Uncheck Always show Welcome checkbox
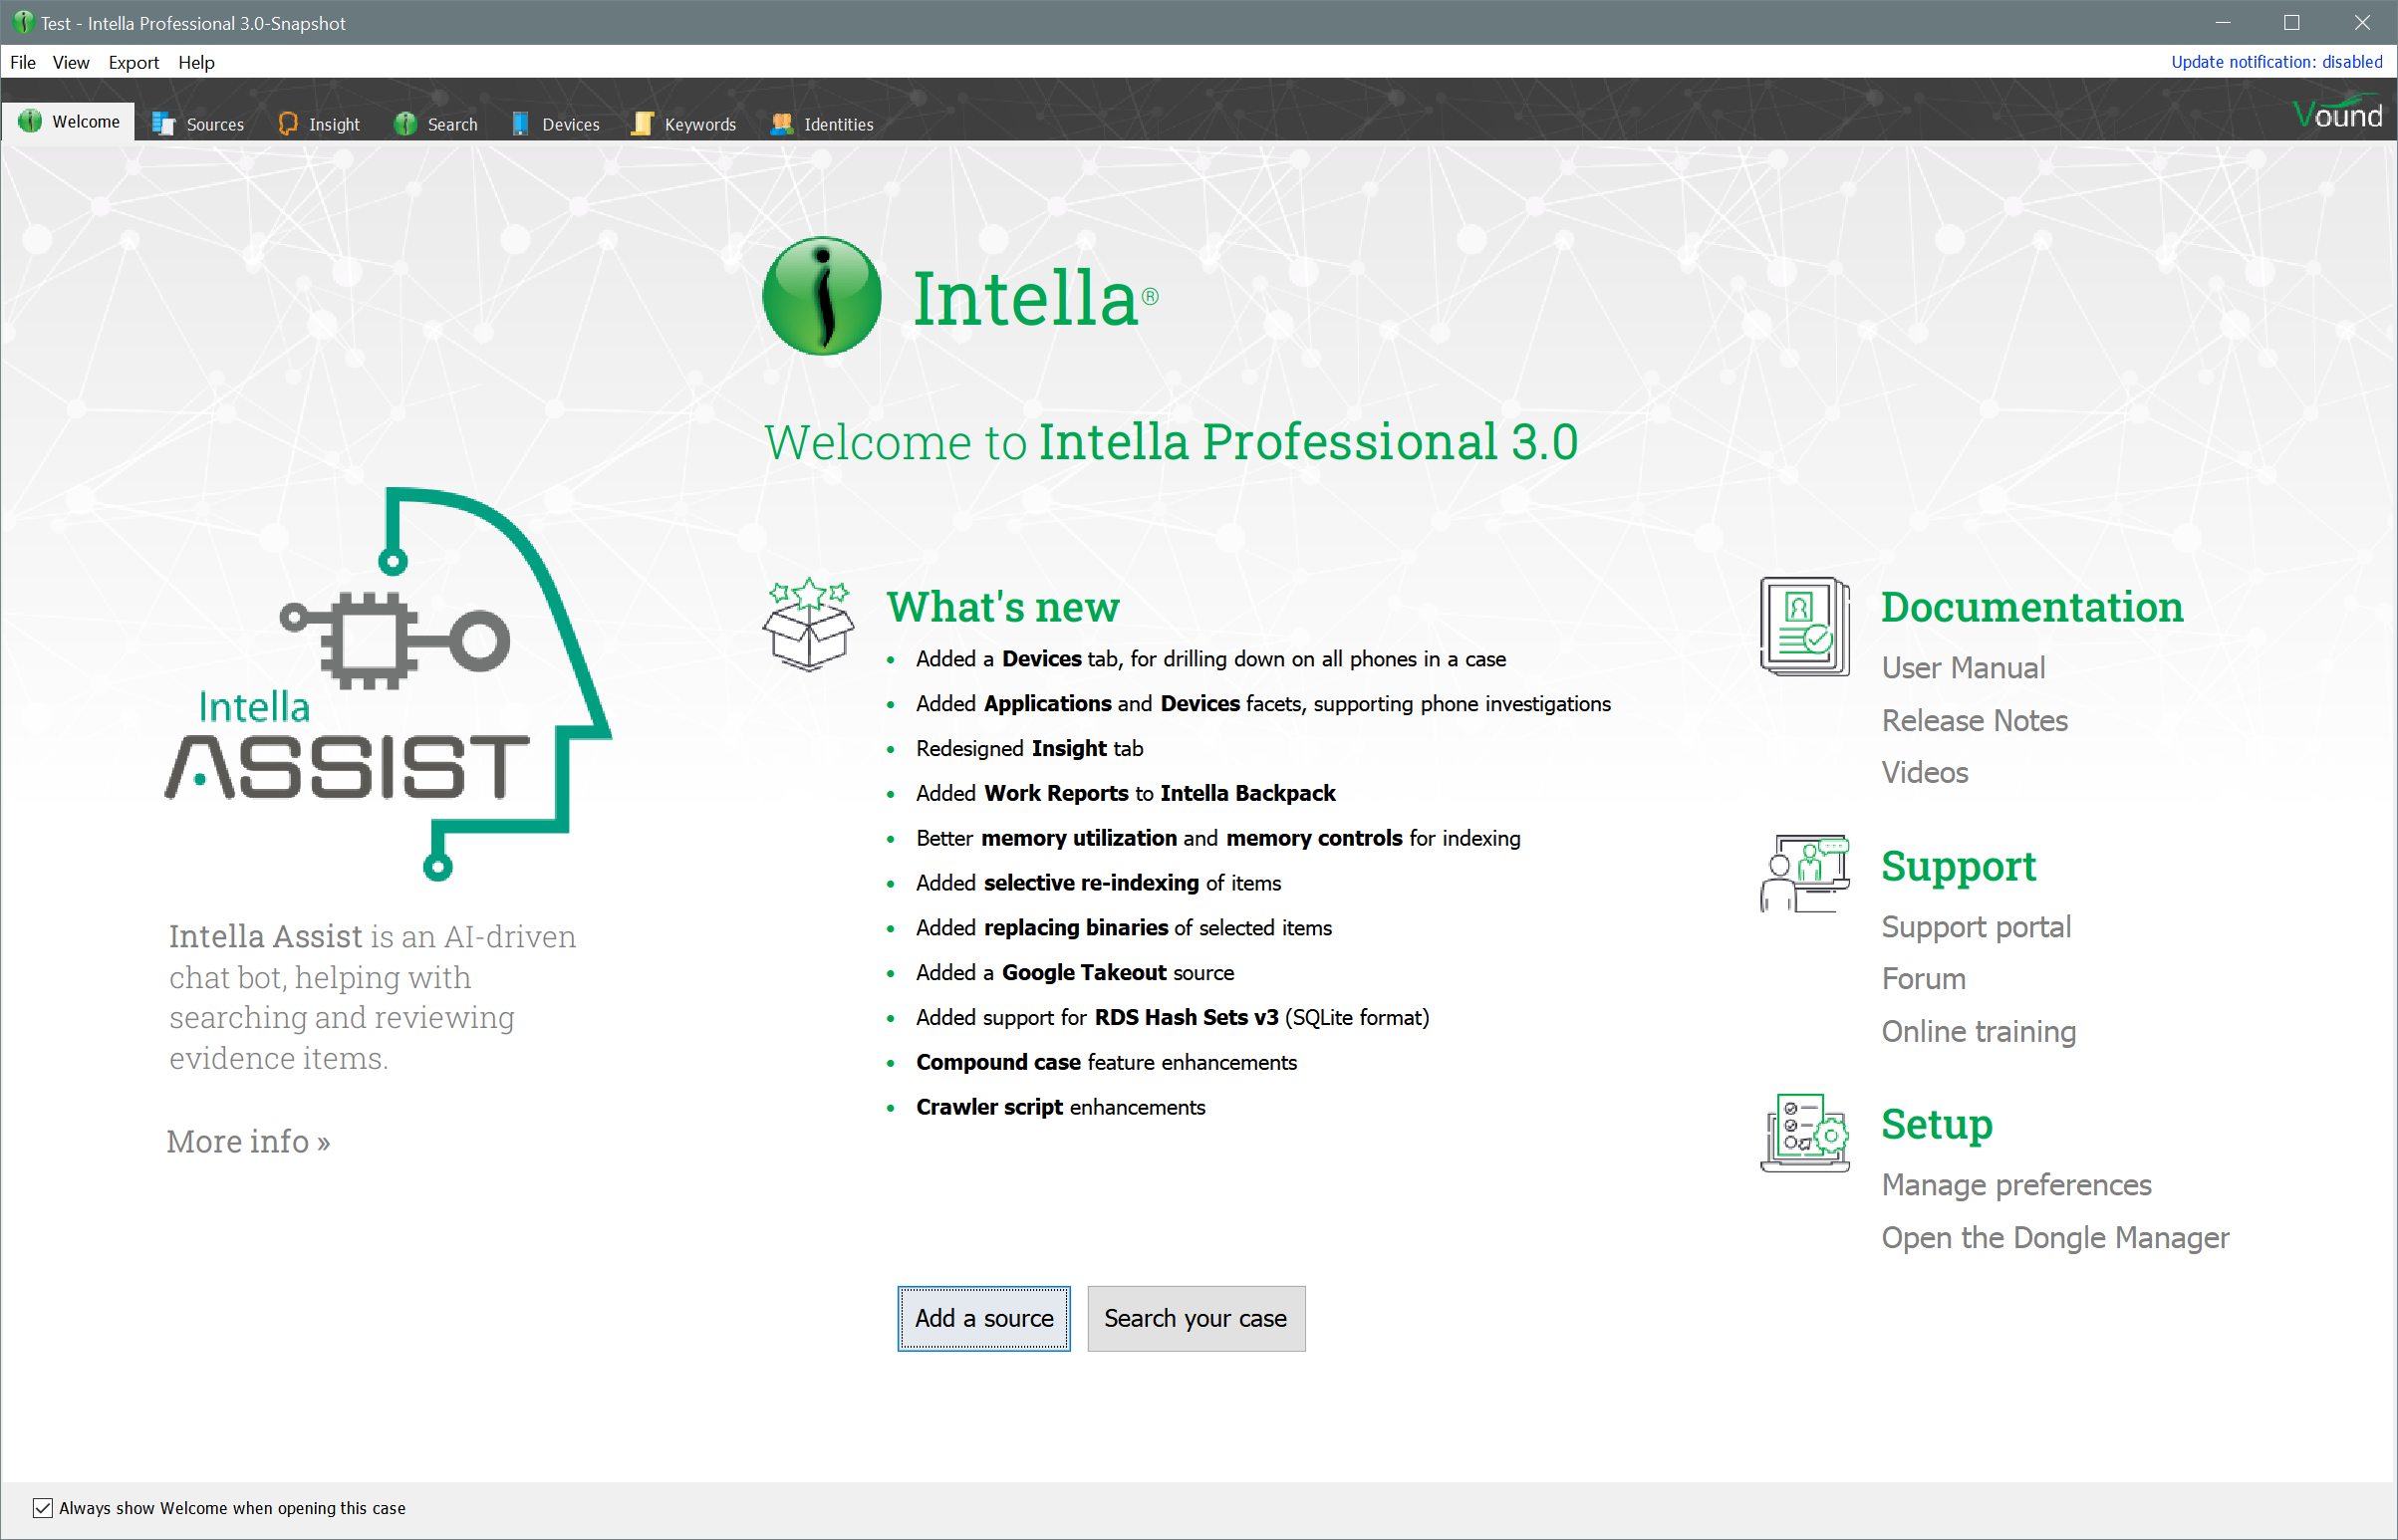2398x1540 pixels. tap(42, 1508)
